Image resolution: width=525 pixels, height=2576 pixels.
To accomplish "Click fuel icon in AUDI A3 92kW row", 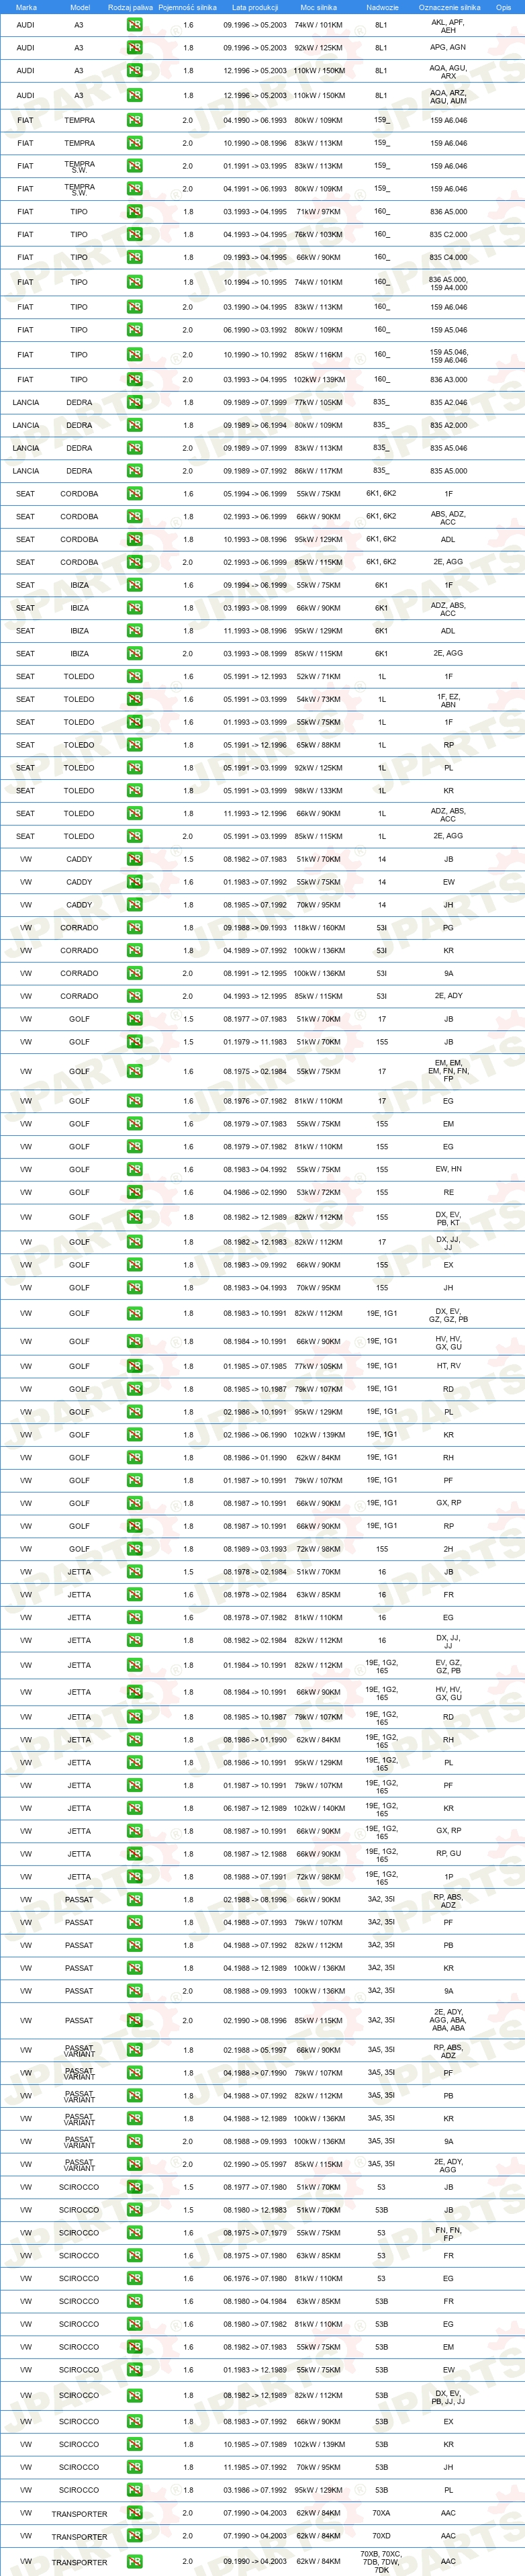I will [x=134, y=48].
